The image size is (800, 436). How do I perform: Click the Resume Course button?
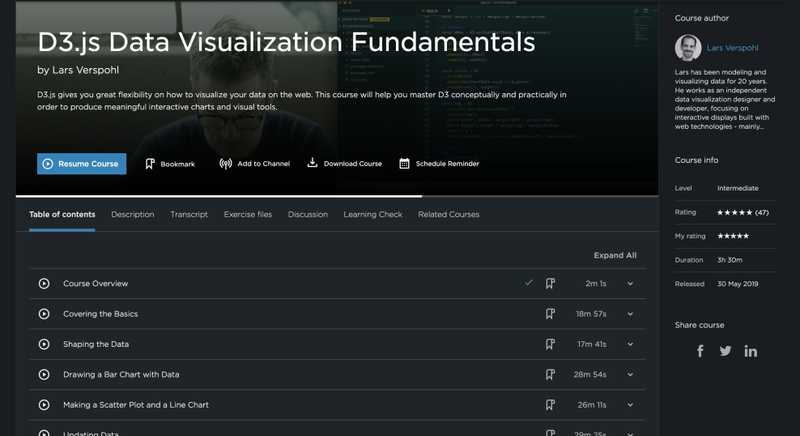[82, 164]
